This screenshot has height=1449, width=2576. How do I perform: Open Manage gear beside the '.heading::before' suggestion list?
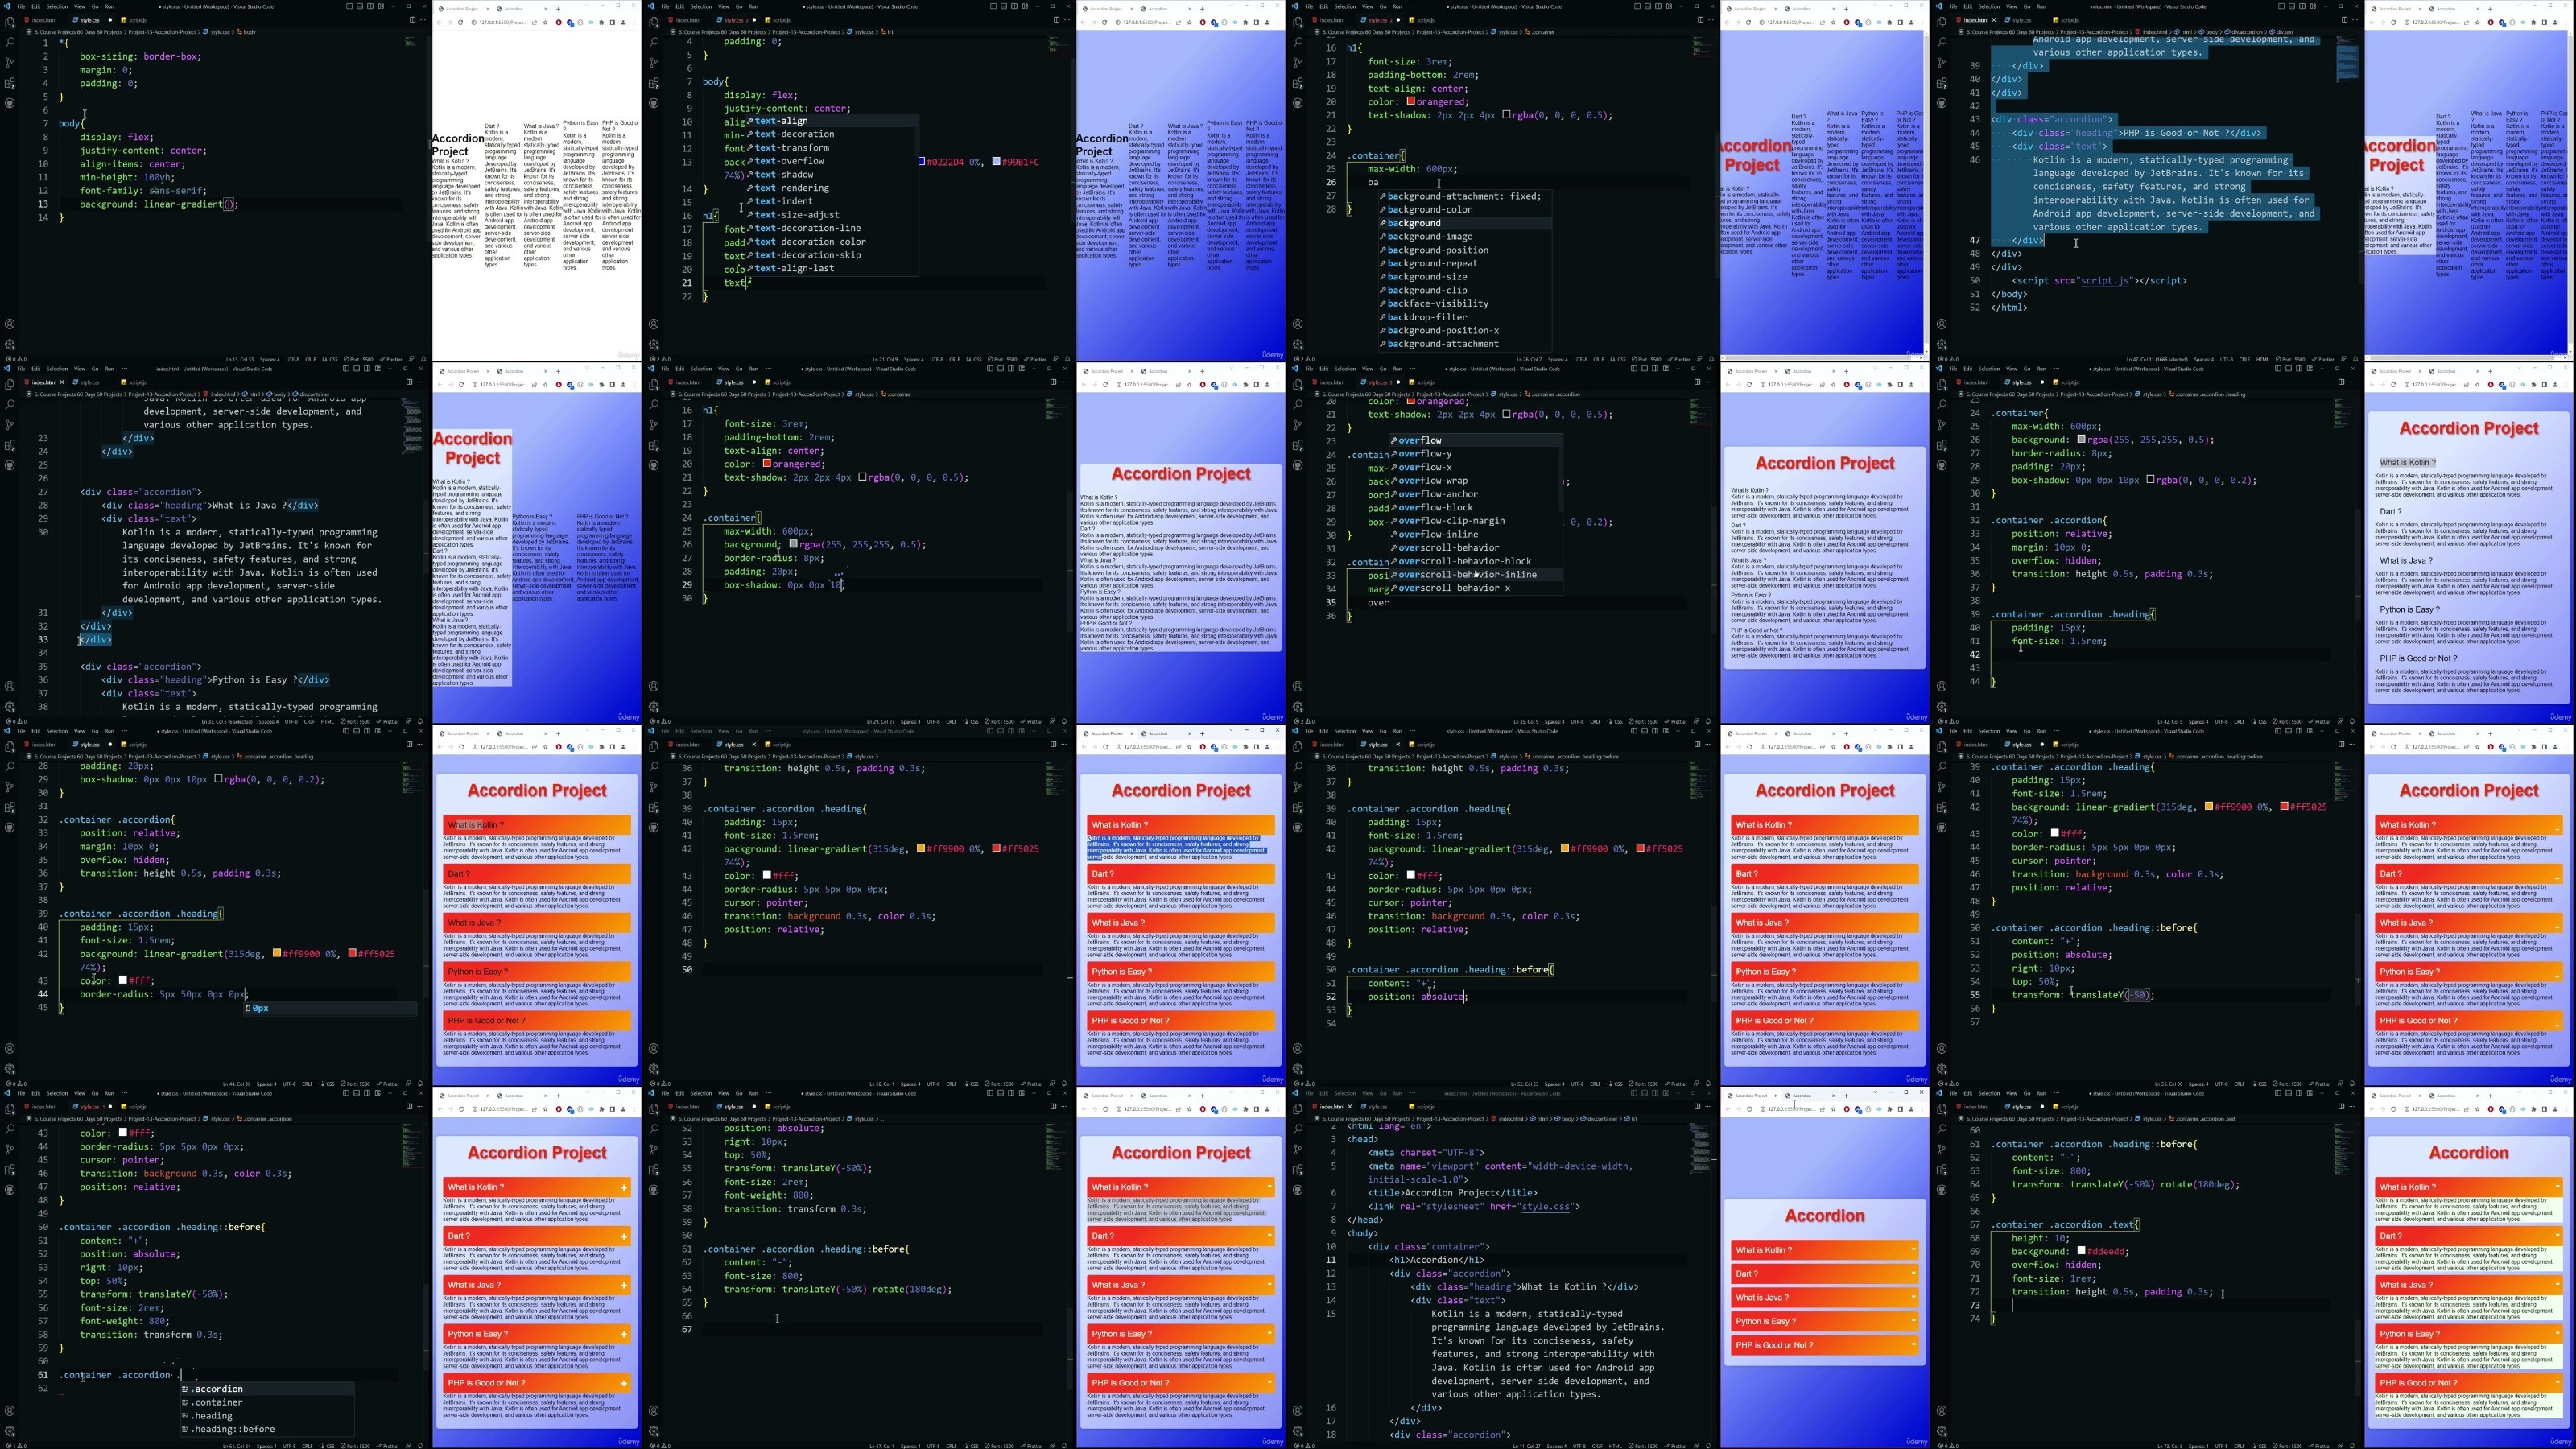click(10, 1431)
